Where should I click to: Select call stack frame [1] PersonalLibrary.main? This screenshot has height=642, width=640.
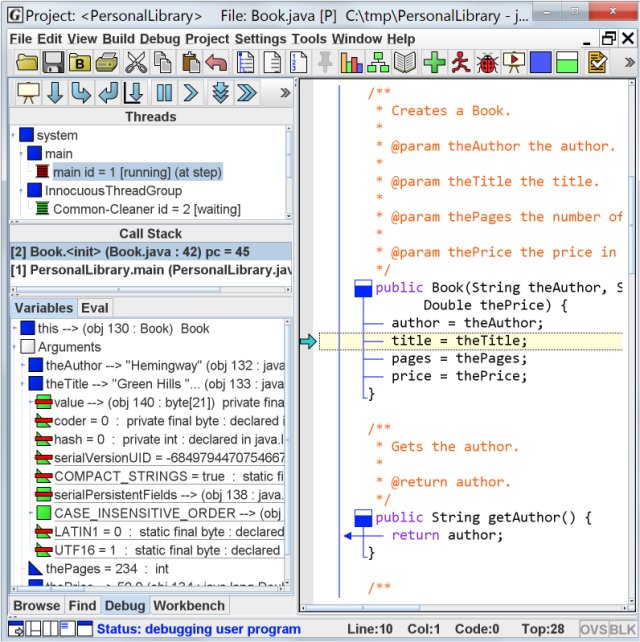[x=151, y=270]
